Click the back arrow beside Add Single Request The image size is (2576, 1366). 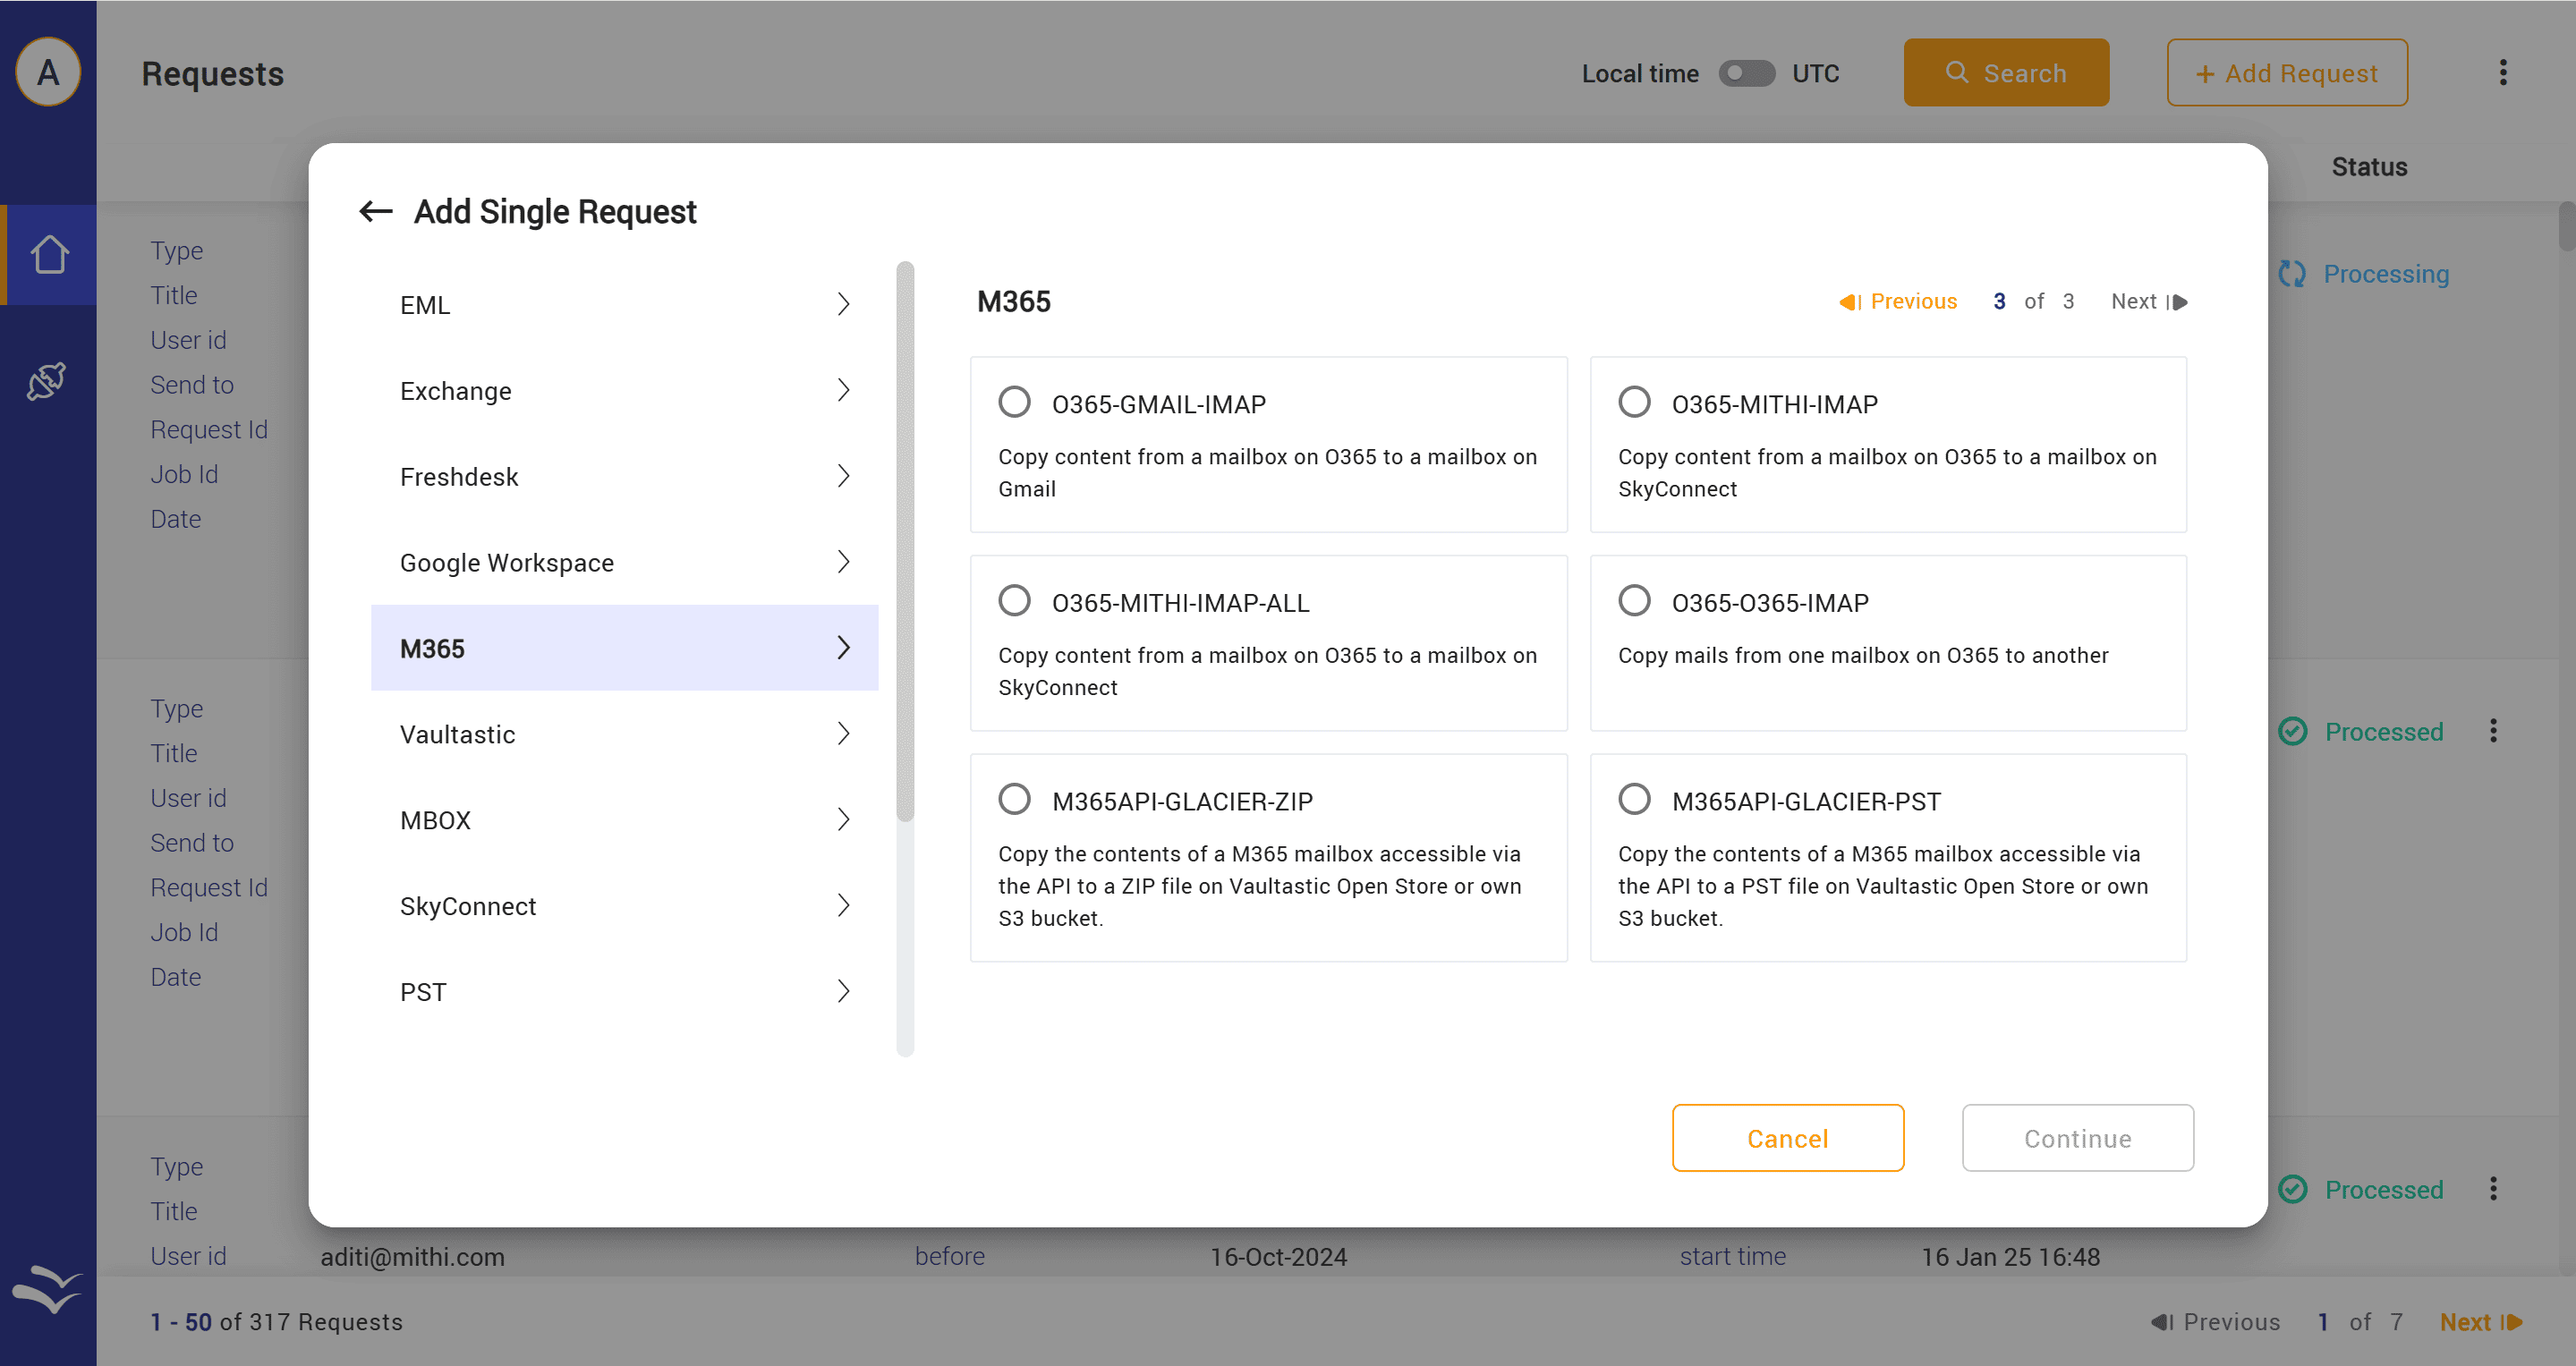(375, 211)
